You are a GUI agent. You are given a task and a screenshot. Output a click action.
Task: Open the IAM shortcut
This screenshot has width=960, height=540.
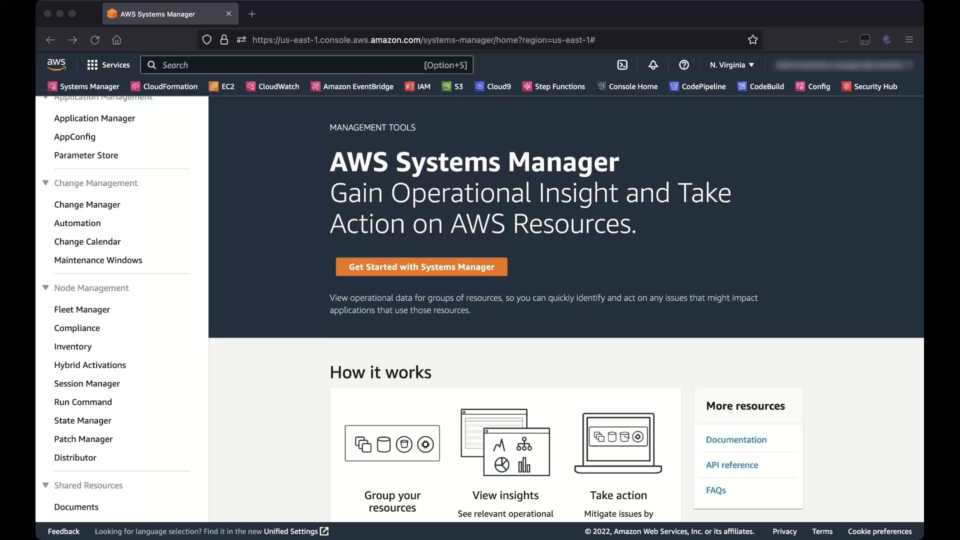(418, 86)
